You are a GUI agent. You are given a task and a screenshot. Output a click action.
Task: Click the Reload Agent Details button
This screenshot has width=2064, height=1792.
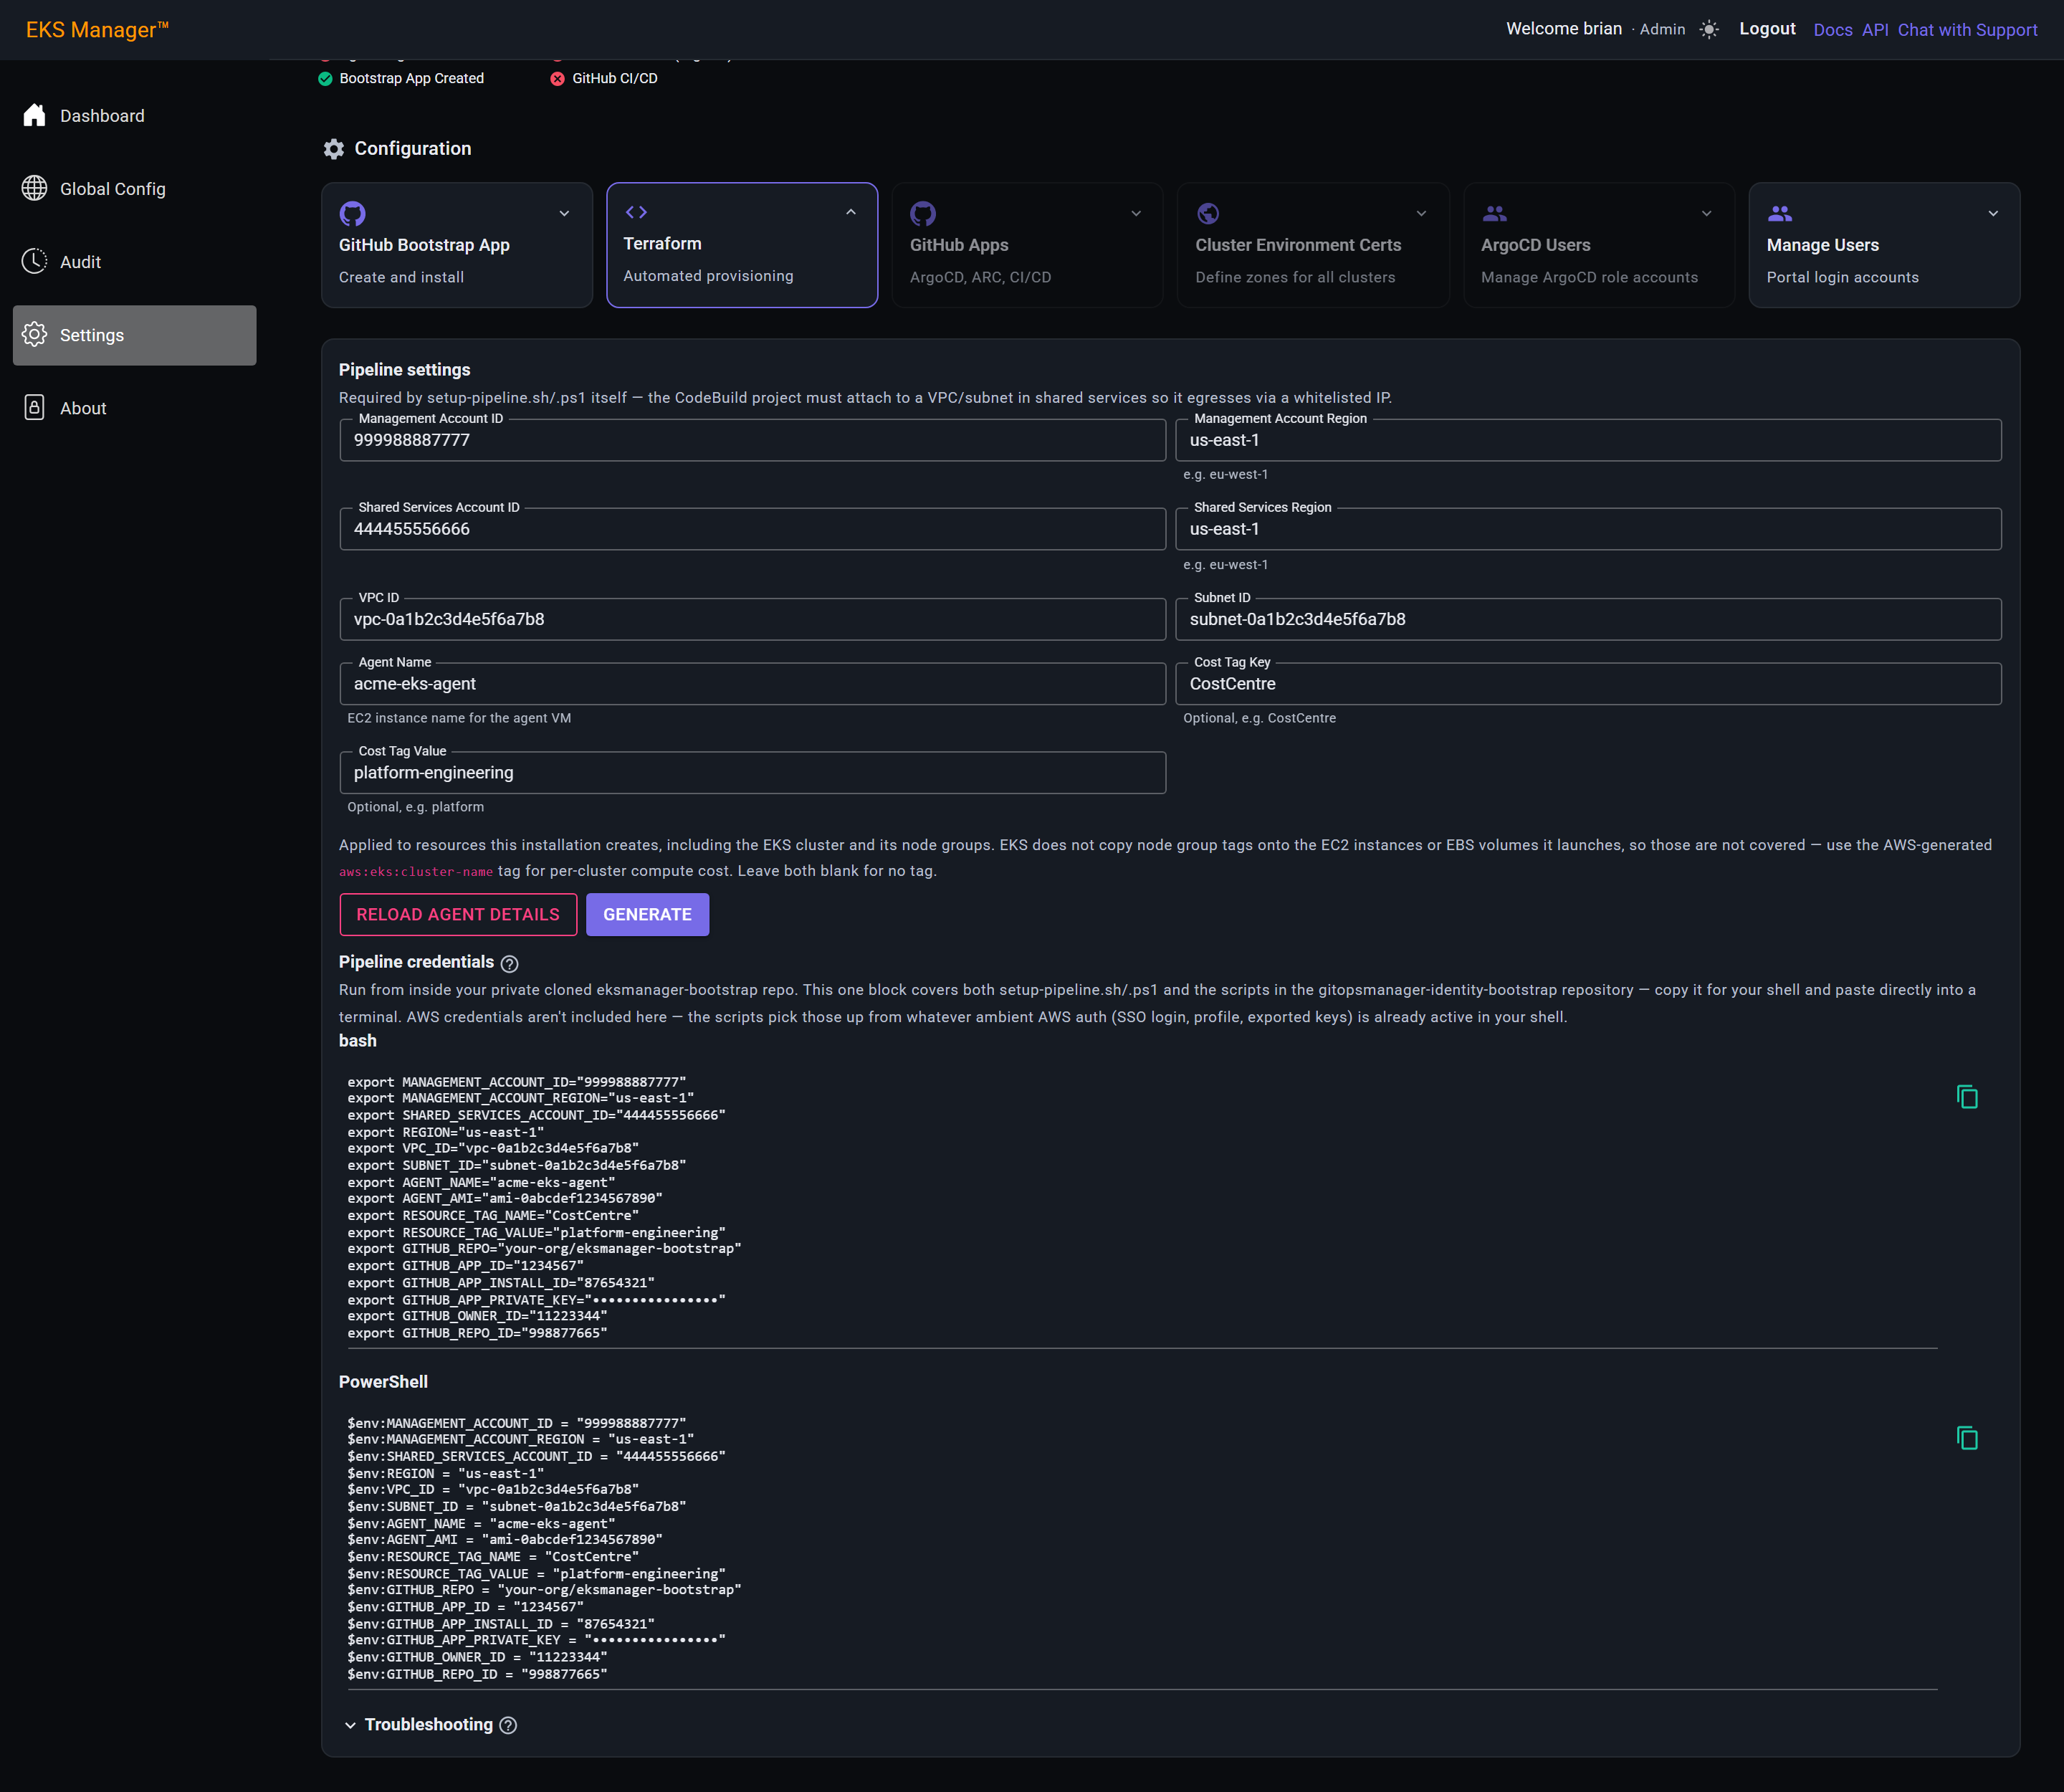coord(458,915)
